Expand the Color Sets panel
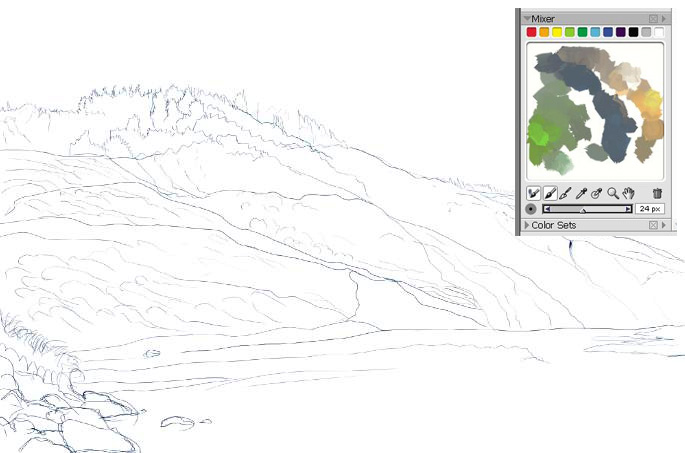This screenshot has height=453, width=685. pos(527,225)
